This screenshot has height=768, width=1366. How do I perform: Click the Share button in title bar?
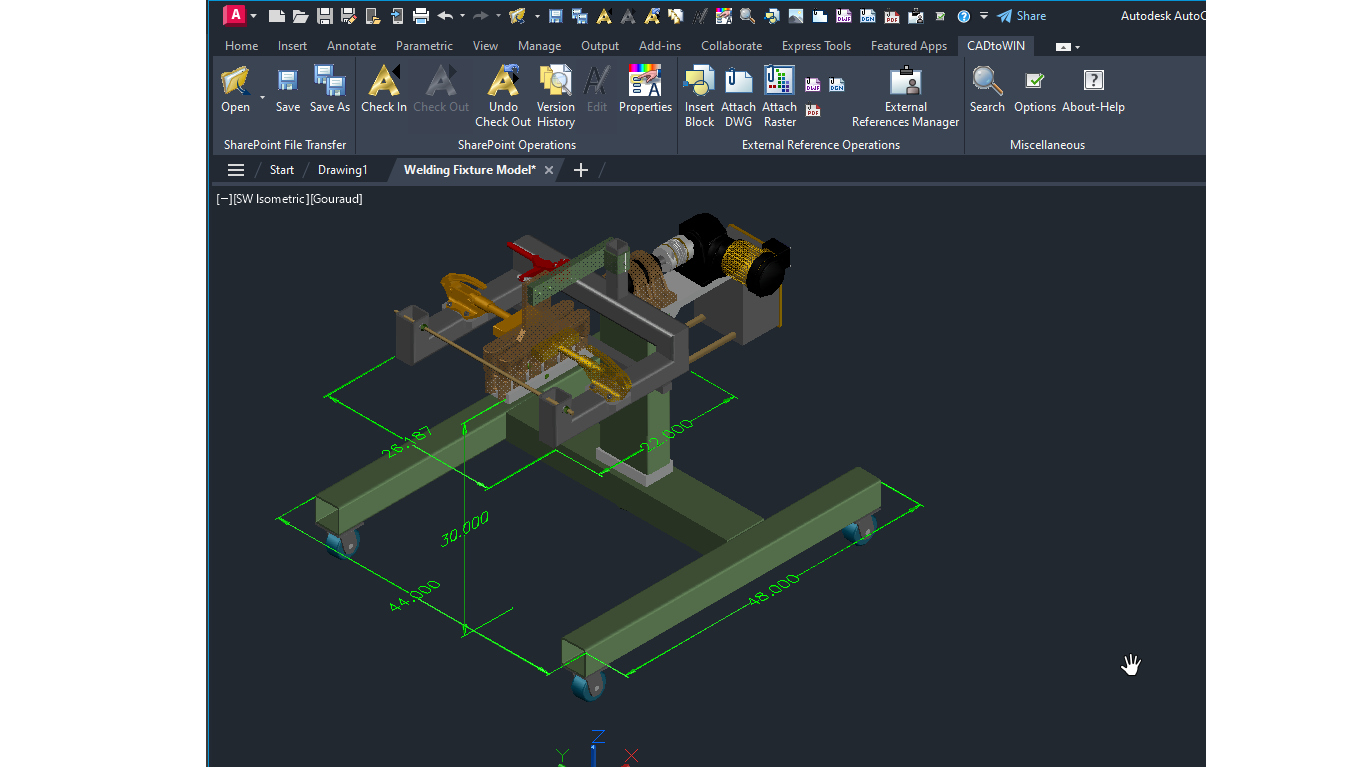pyautogui.click(x=1021, y=16)
